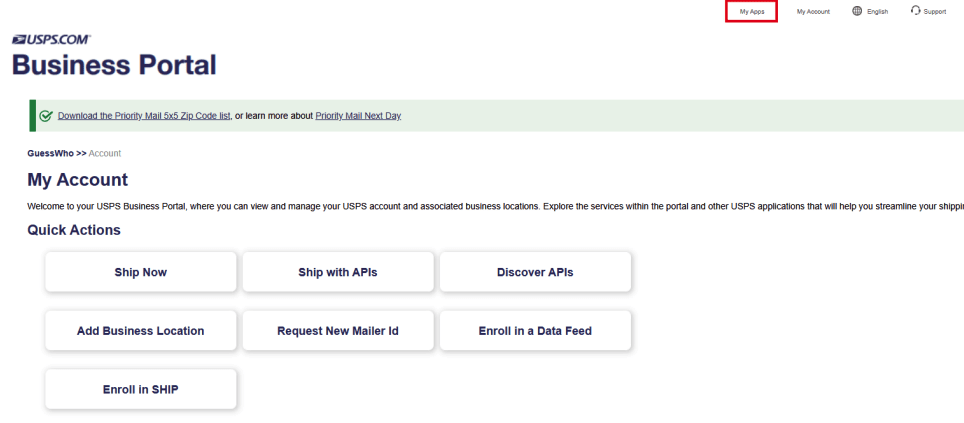Click the green checkmark notice icon

click(45, 116)
